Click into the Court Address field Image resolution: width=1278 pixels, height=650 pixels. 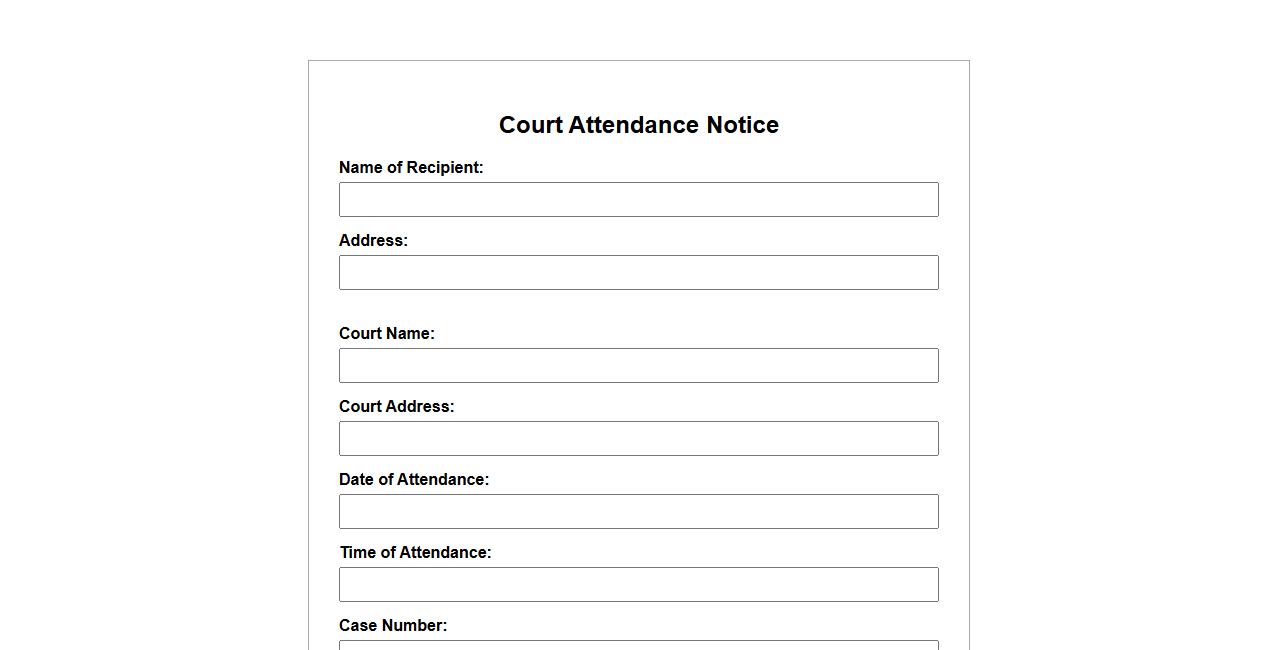pos(638,438)
